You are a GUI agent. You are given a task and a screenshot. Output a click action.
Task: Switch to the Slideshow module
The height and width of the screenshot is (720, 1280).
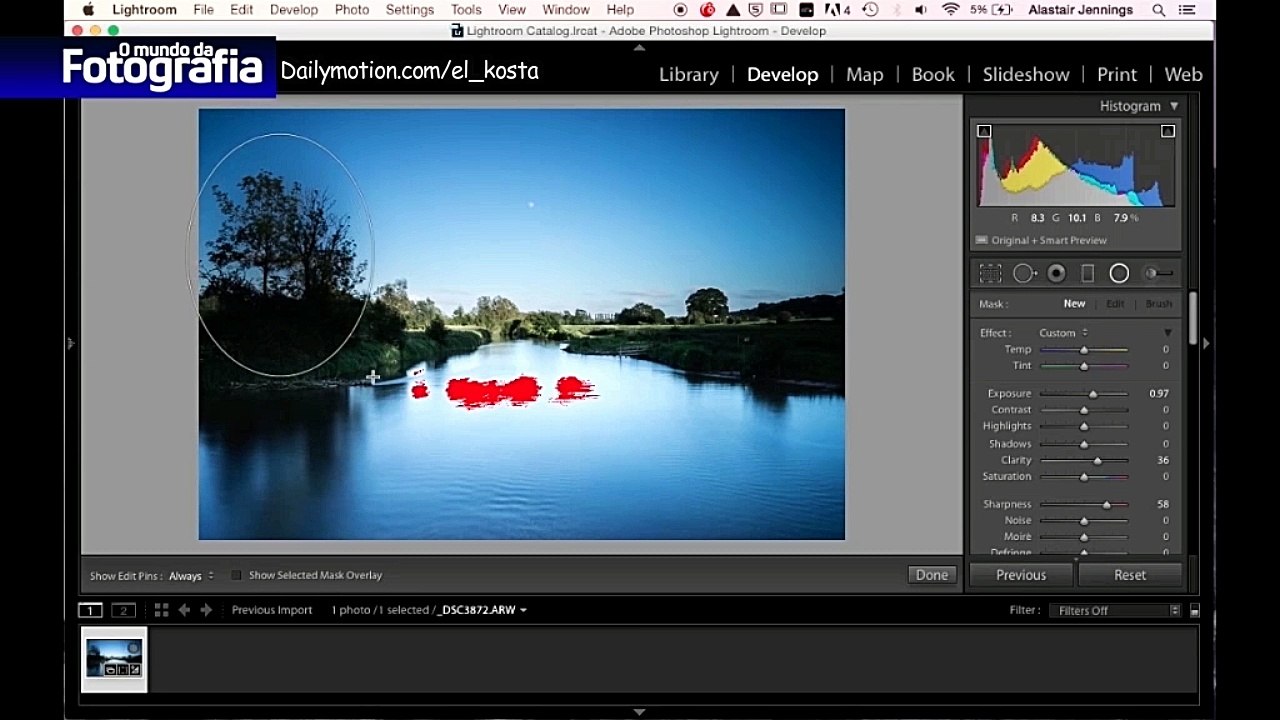[x=1026, y=74]
